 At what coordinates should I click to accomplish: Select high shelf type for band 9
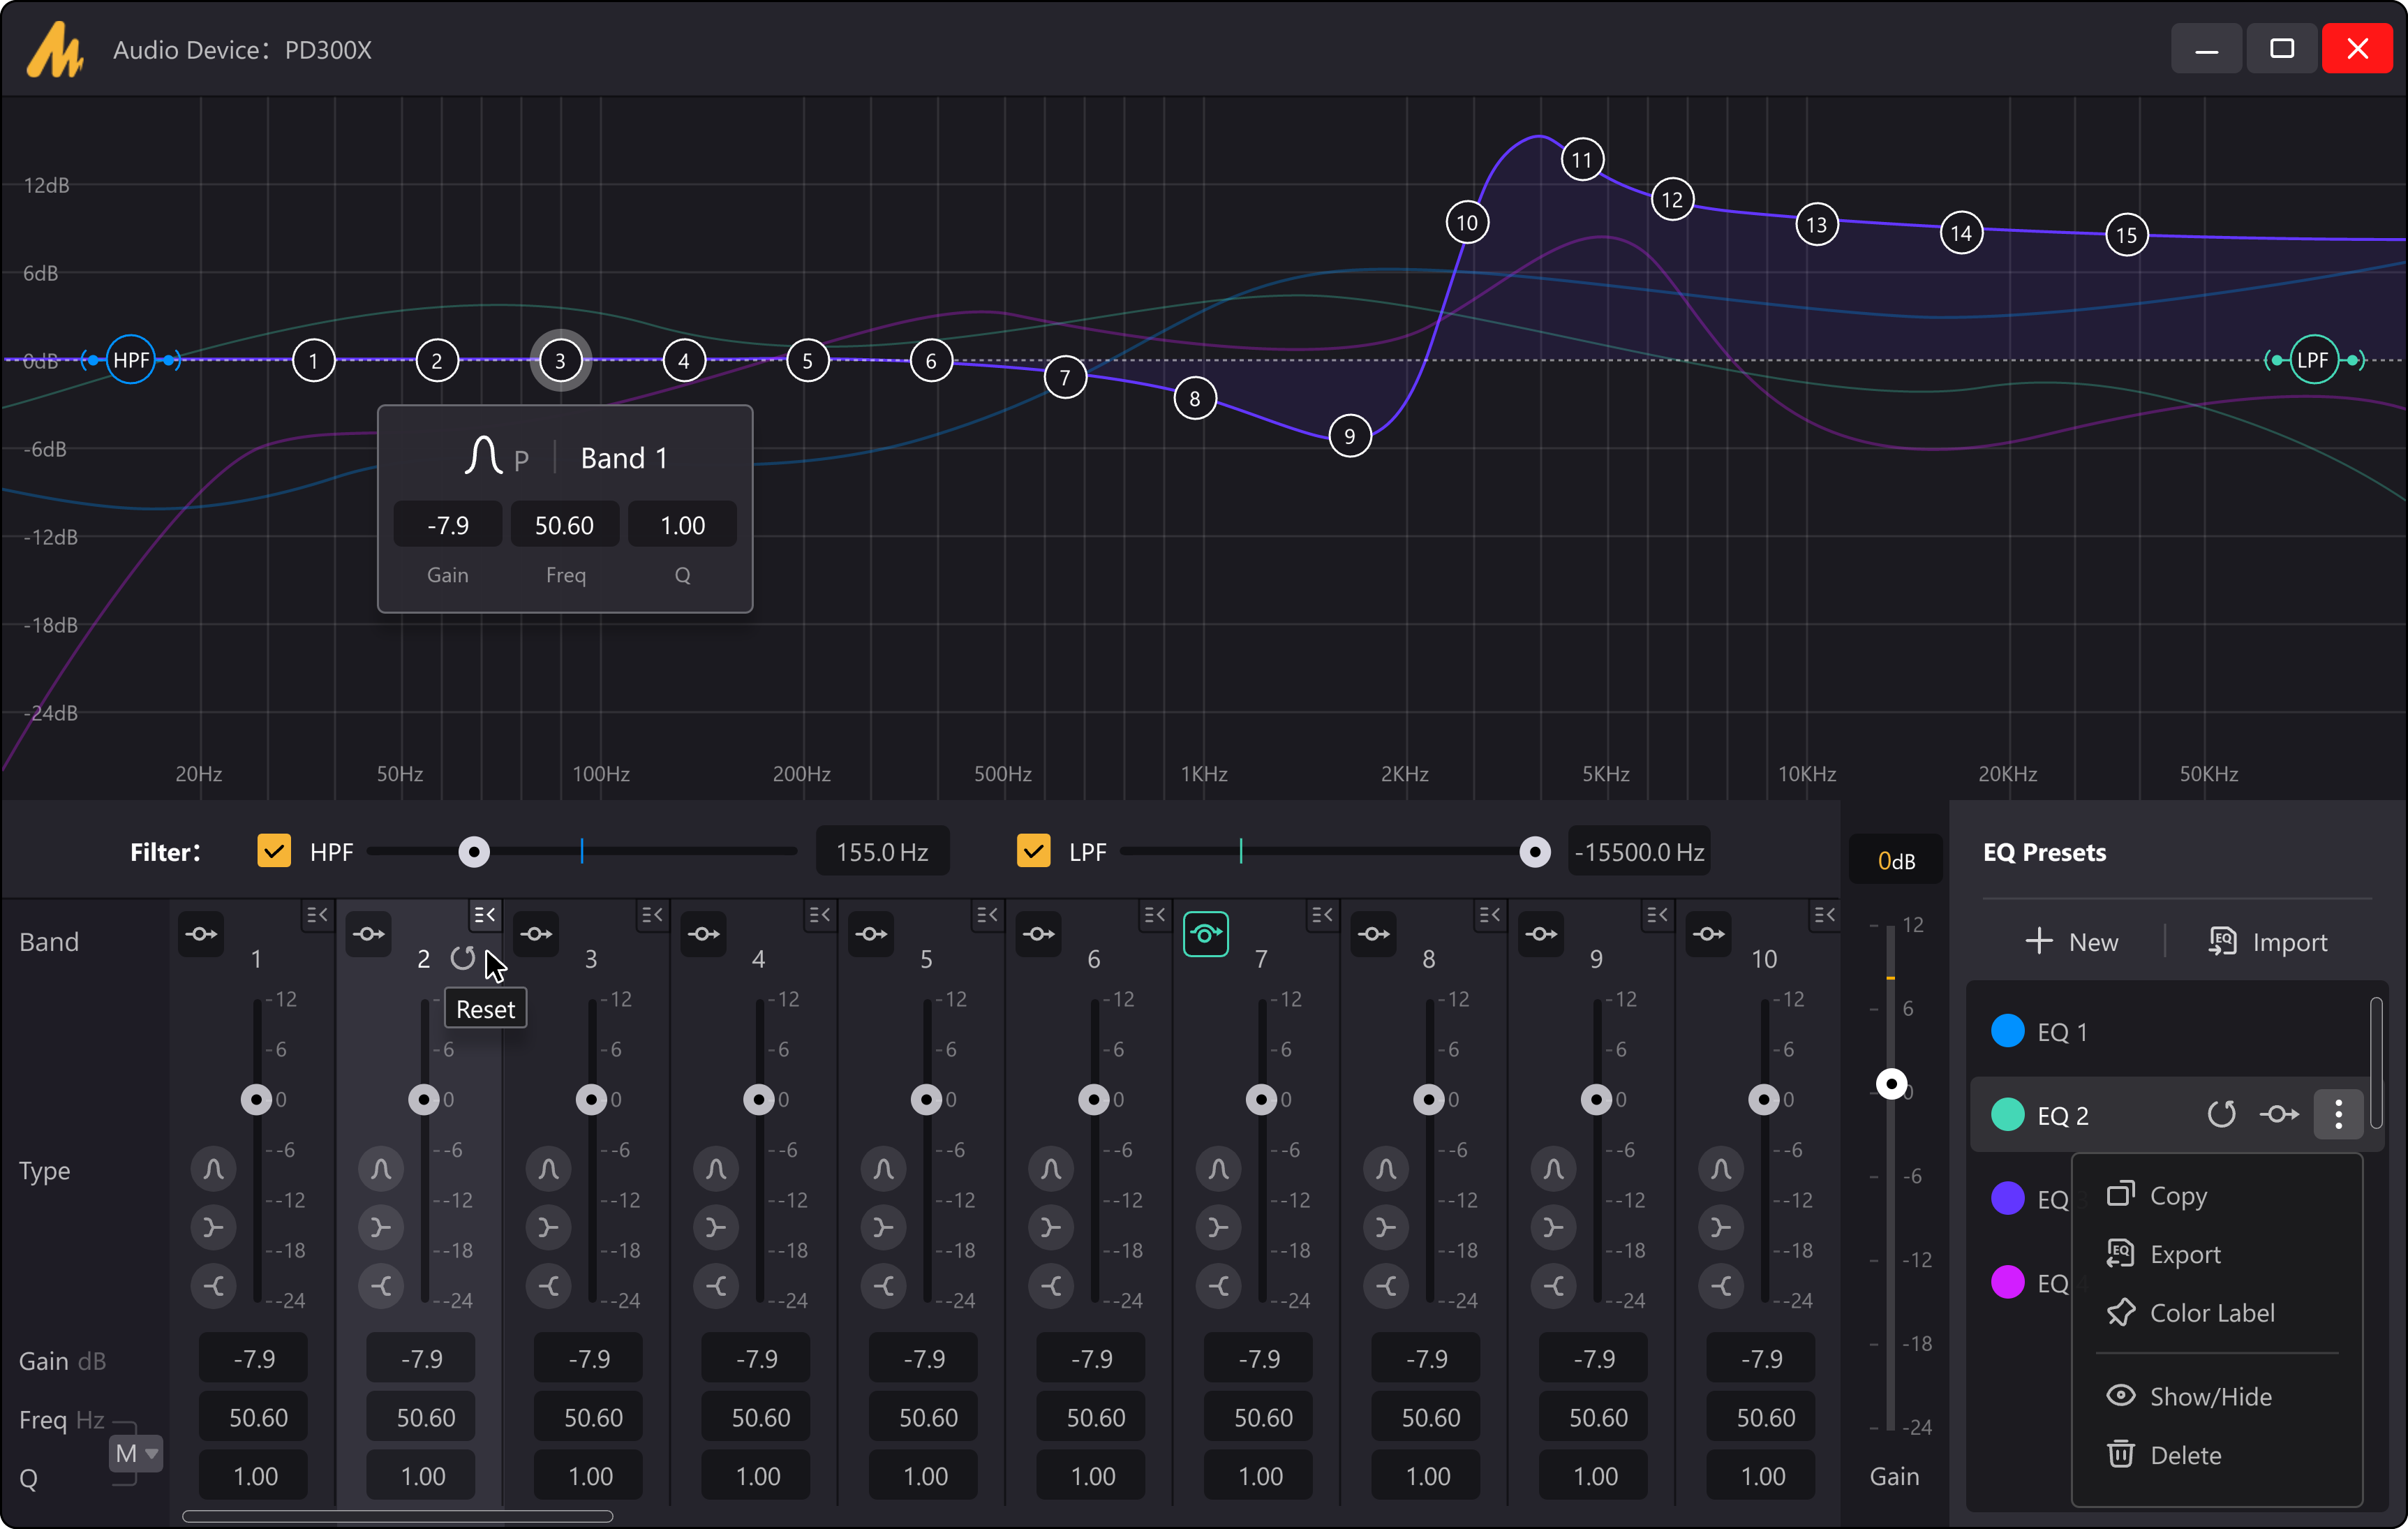(x=1554, y=1286)
